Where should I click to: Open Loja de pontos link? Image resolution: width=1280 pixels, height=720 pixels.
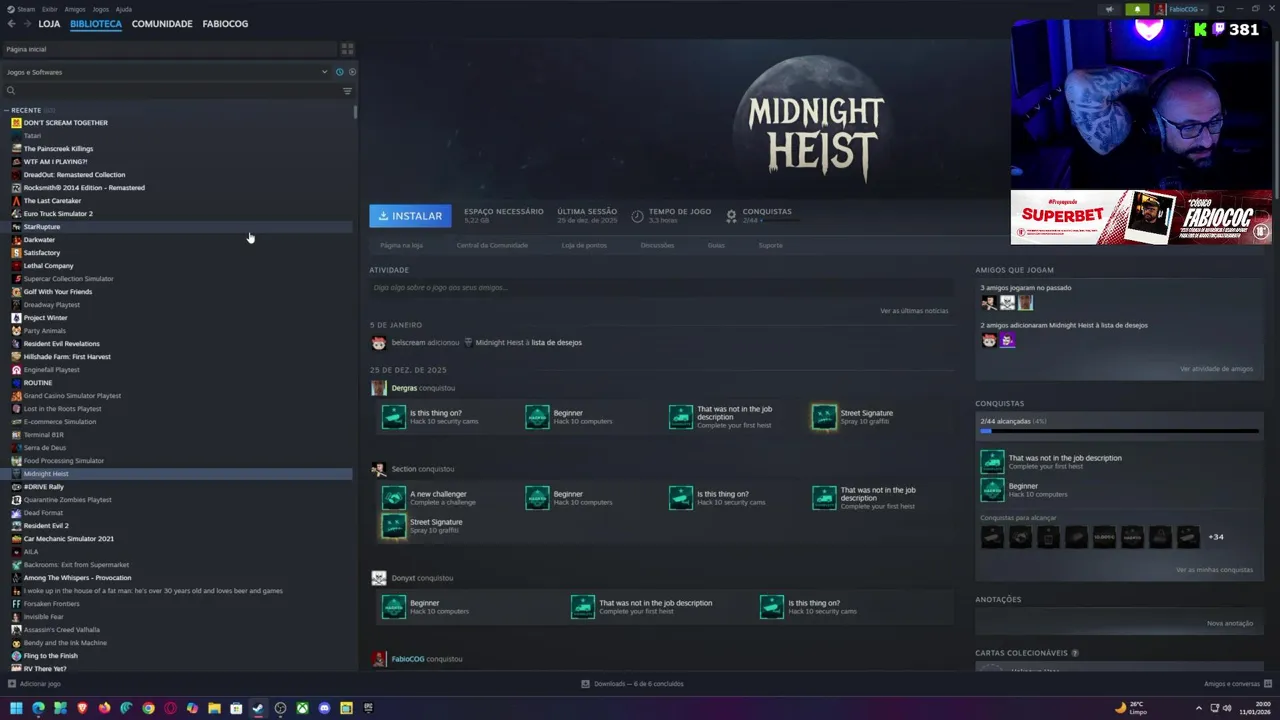(x=584, y=245)
